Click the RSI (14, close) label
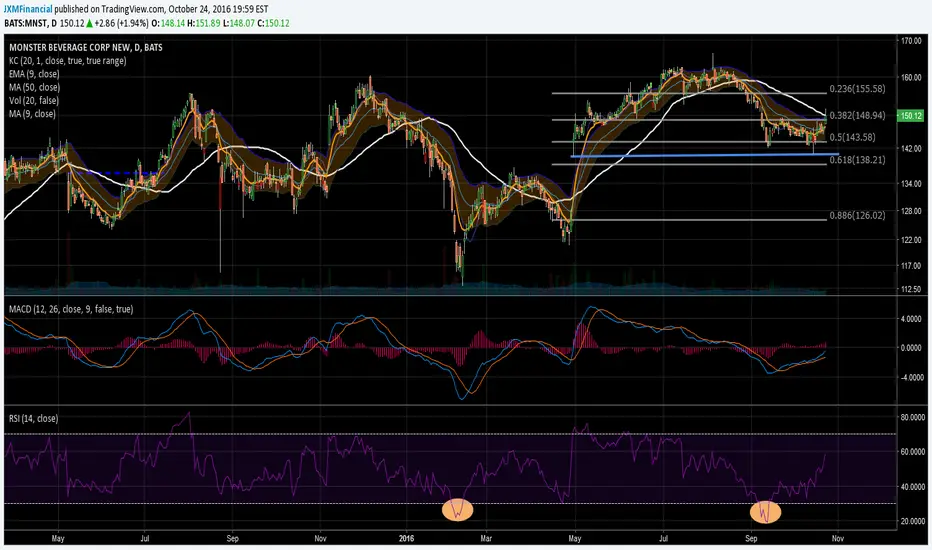This screenshot has height=550, width=932. coord(34,419)
